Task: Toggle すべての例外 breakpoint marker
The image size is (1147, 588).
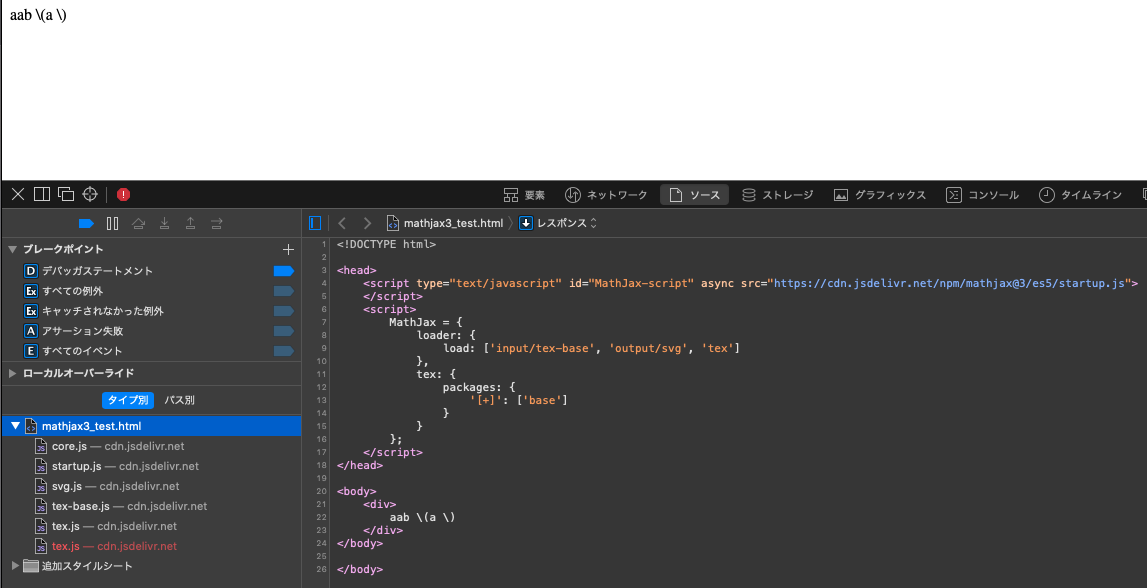Action: click(x=284, y=291)
